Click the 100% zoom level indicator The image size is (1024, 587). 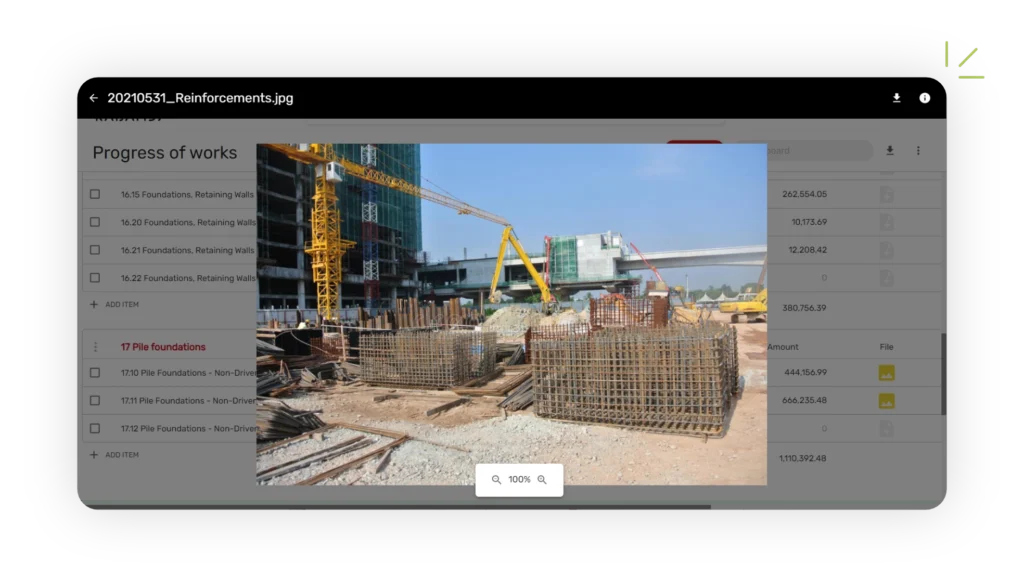click(519, 480)
